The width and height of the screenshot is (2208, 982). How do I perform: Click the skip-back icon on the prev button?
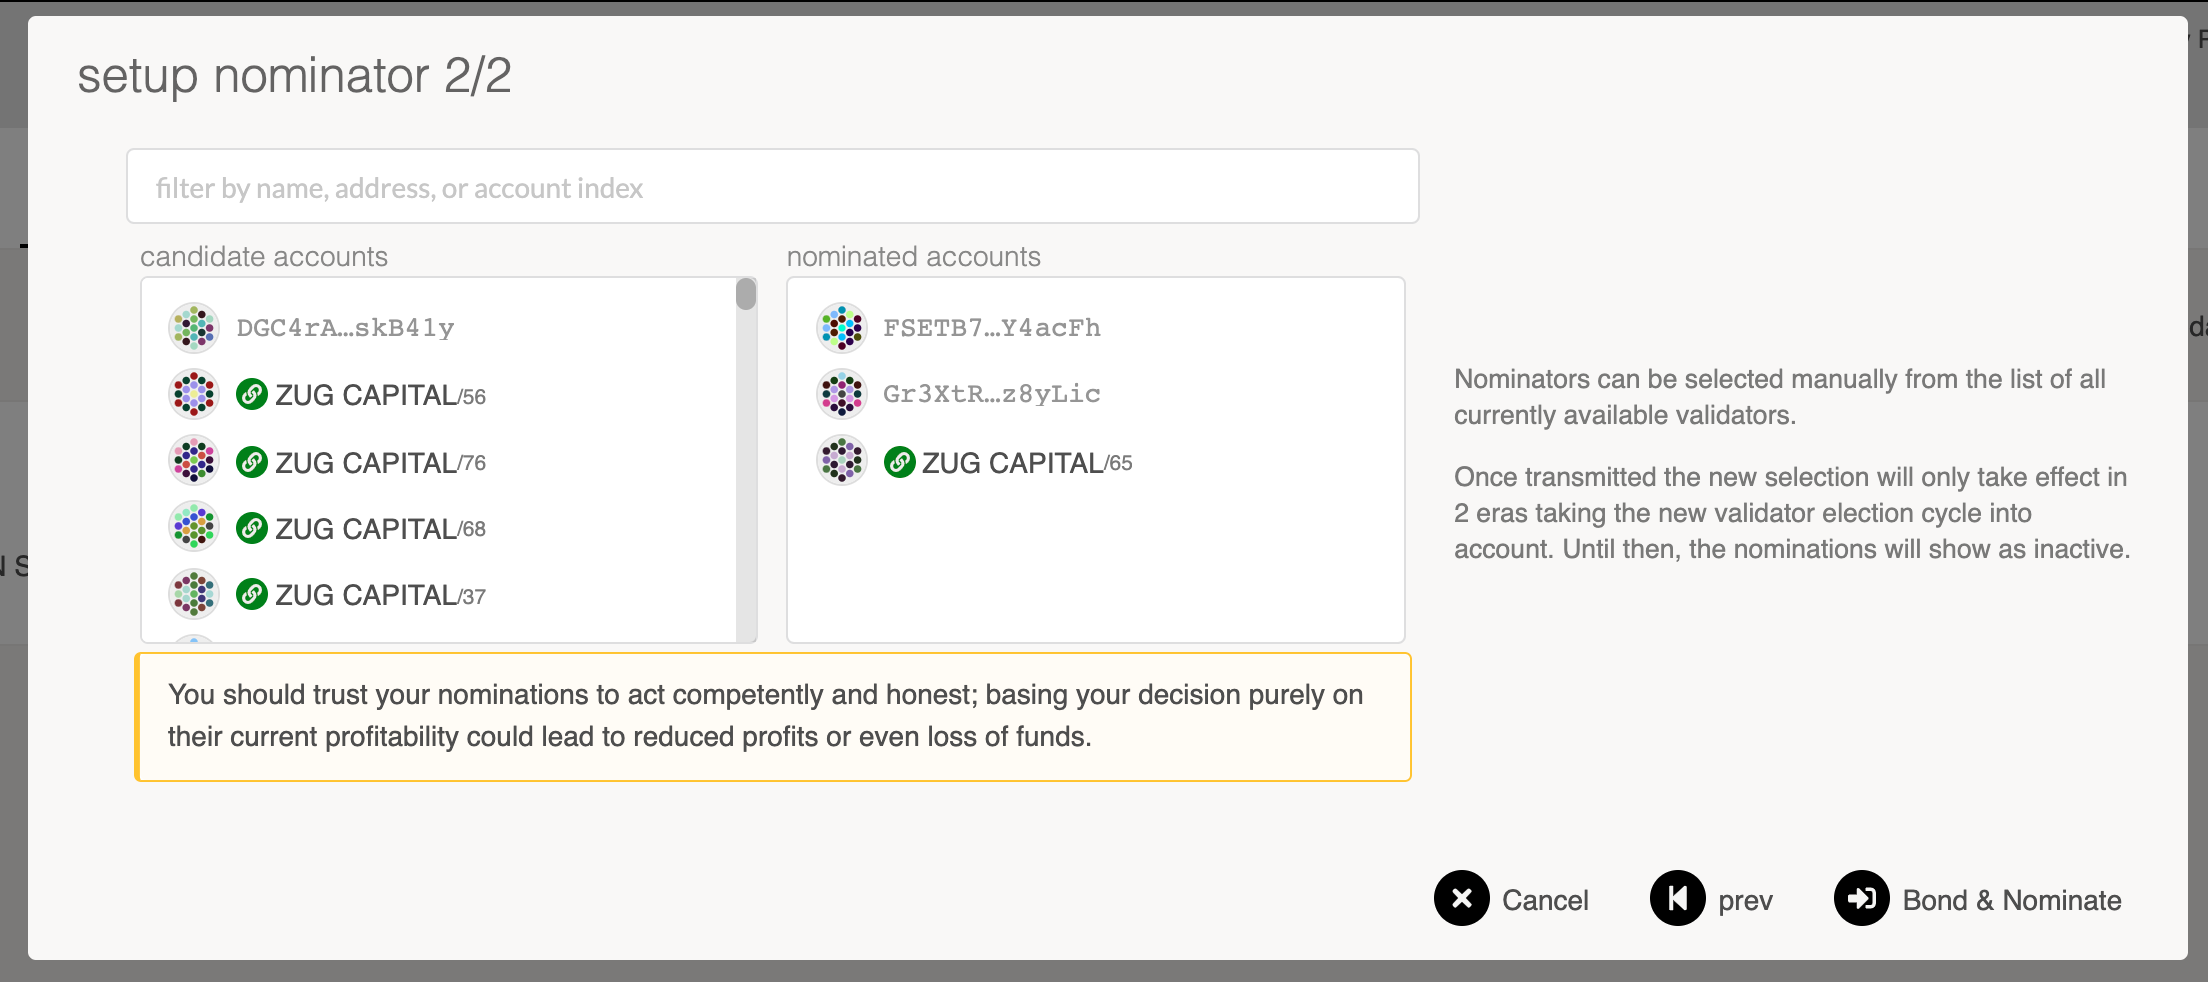[x=1677, y=899]
